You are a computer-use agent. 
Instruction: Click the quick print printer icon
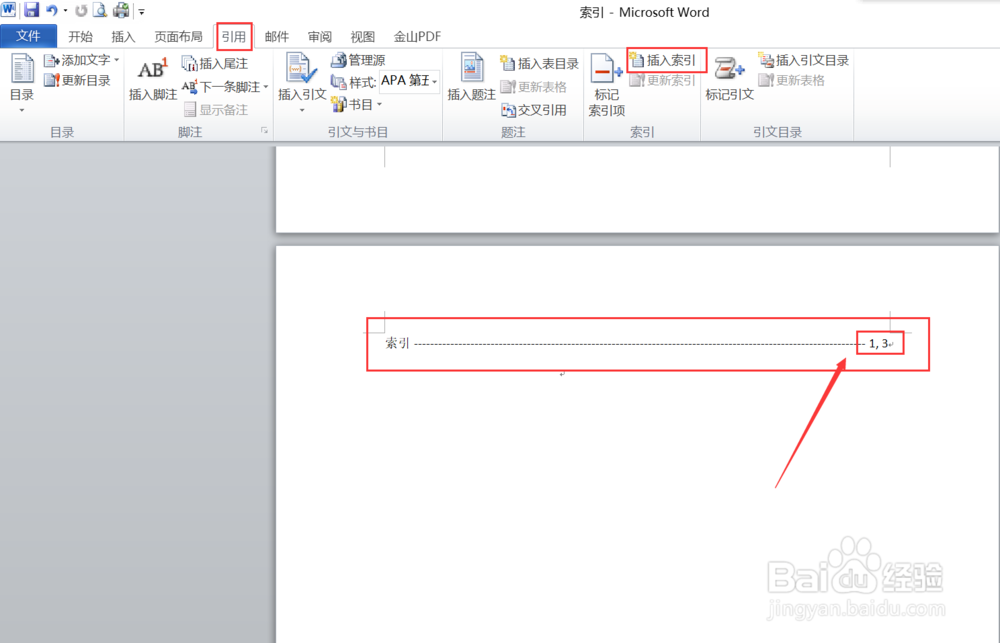pos(121,10)
